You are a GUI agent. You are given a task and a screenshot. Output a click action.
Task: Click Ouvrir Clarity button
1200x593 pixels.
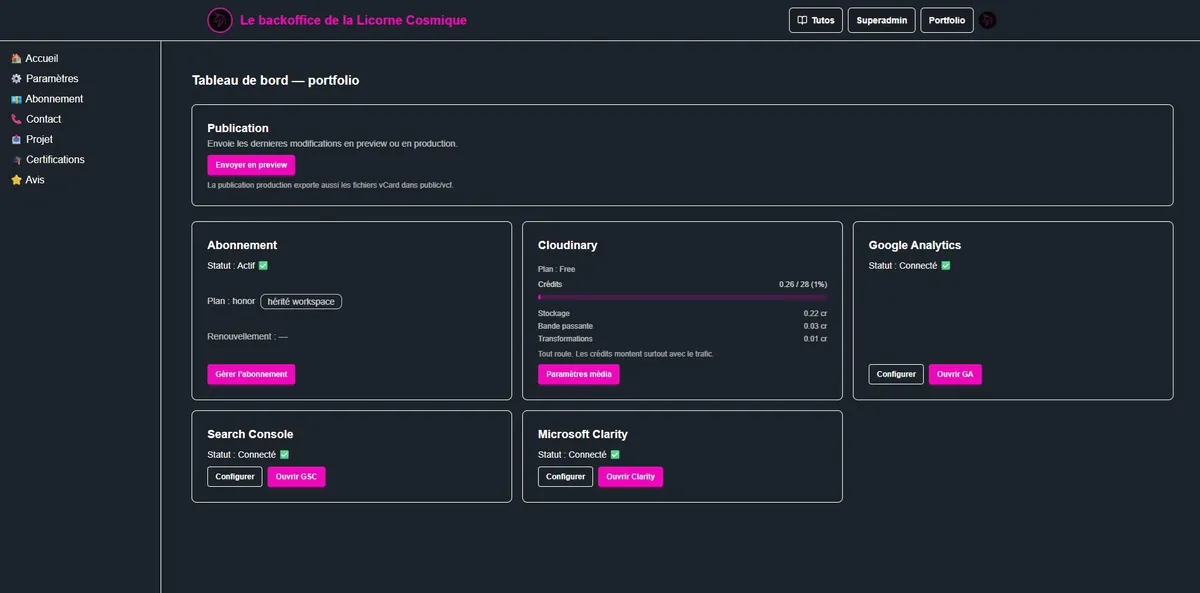tap(630, 477)
